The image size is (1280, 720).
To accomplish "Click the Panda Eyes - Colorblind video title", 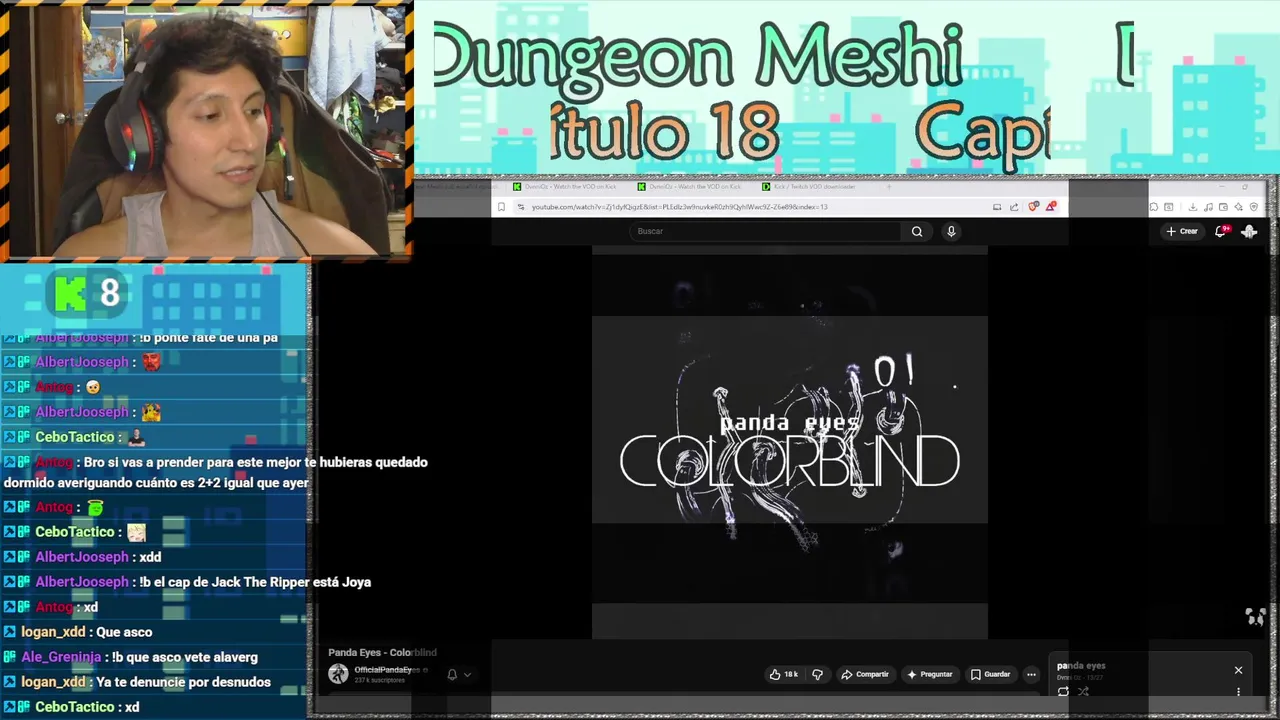I will click(x=382, y=652).
